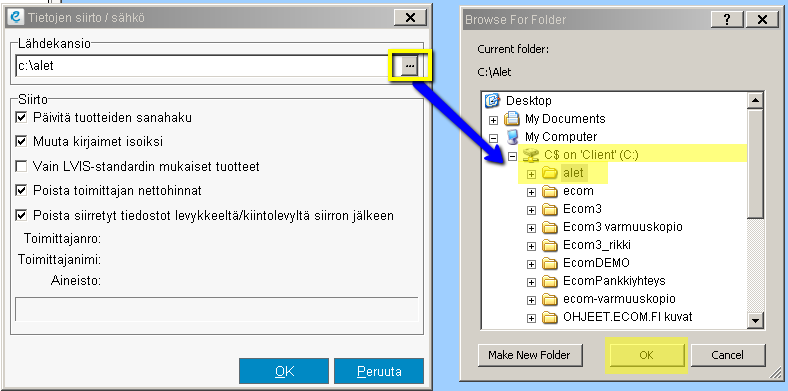Expand the ecom folder node
The image size is (788, 391).
click(x=531, y=192)
